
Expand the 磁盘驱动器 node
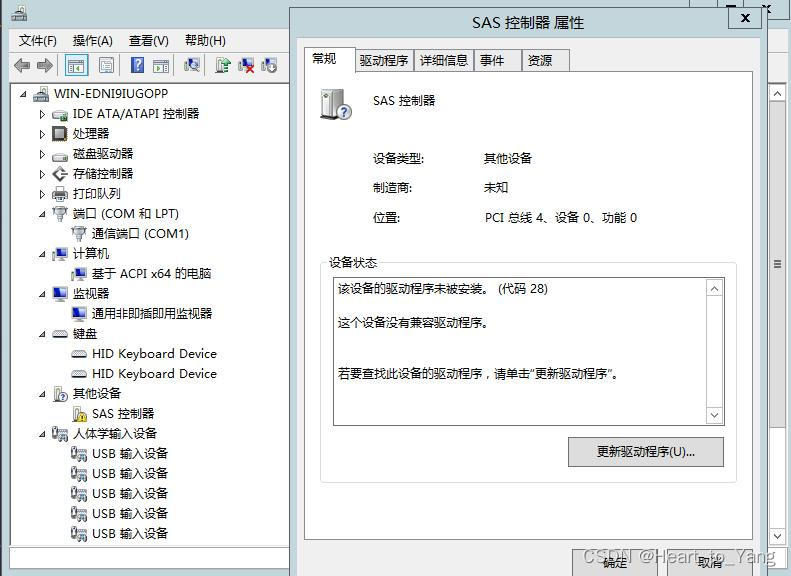(x=42, y=154)
